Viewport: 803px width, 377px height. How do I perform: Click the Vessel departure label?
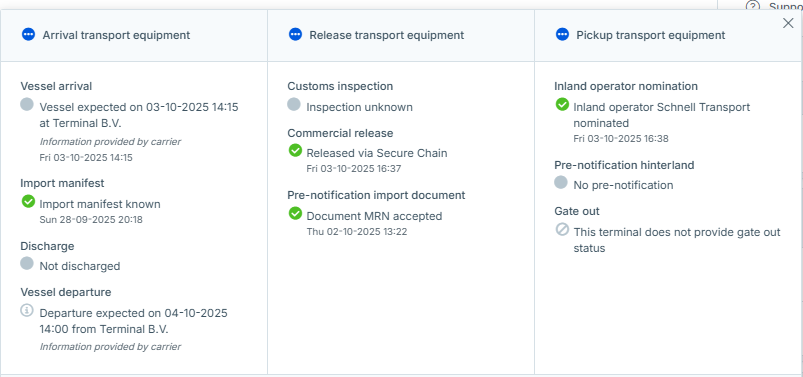pyautogui.click(x=66, y=292)
